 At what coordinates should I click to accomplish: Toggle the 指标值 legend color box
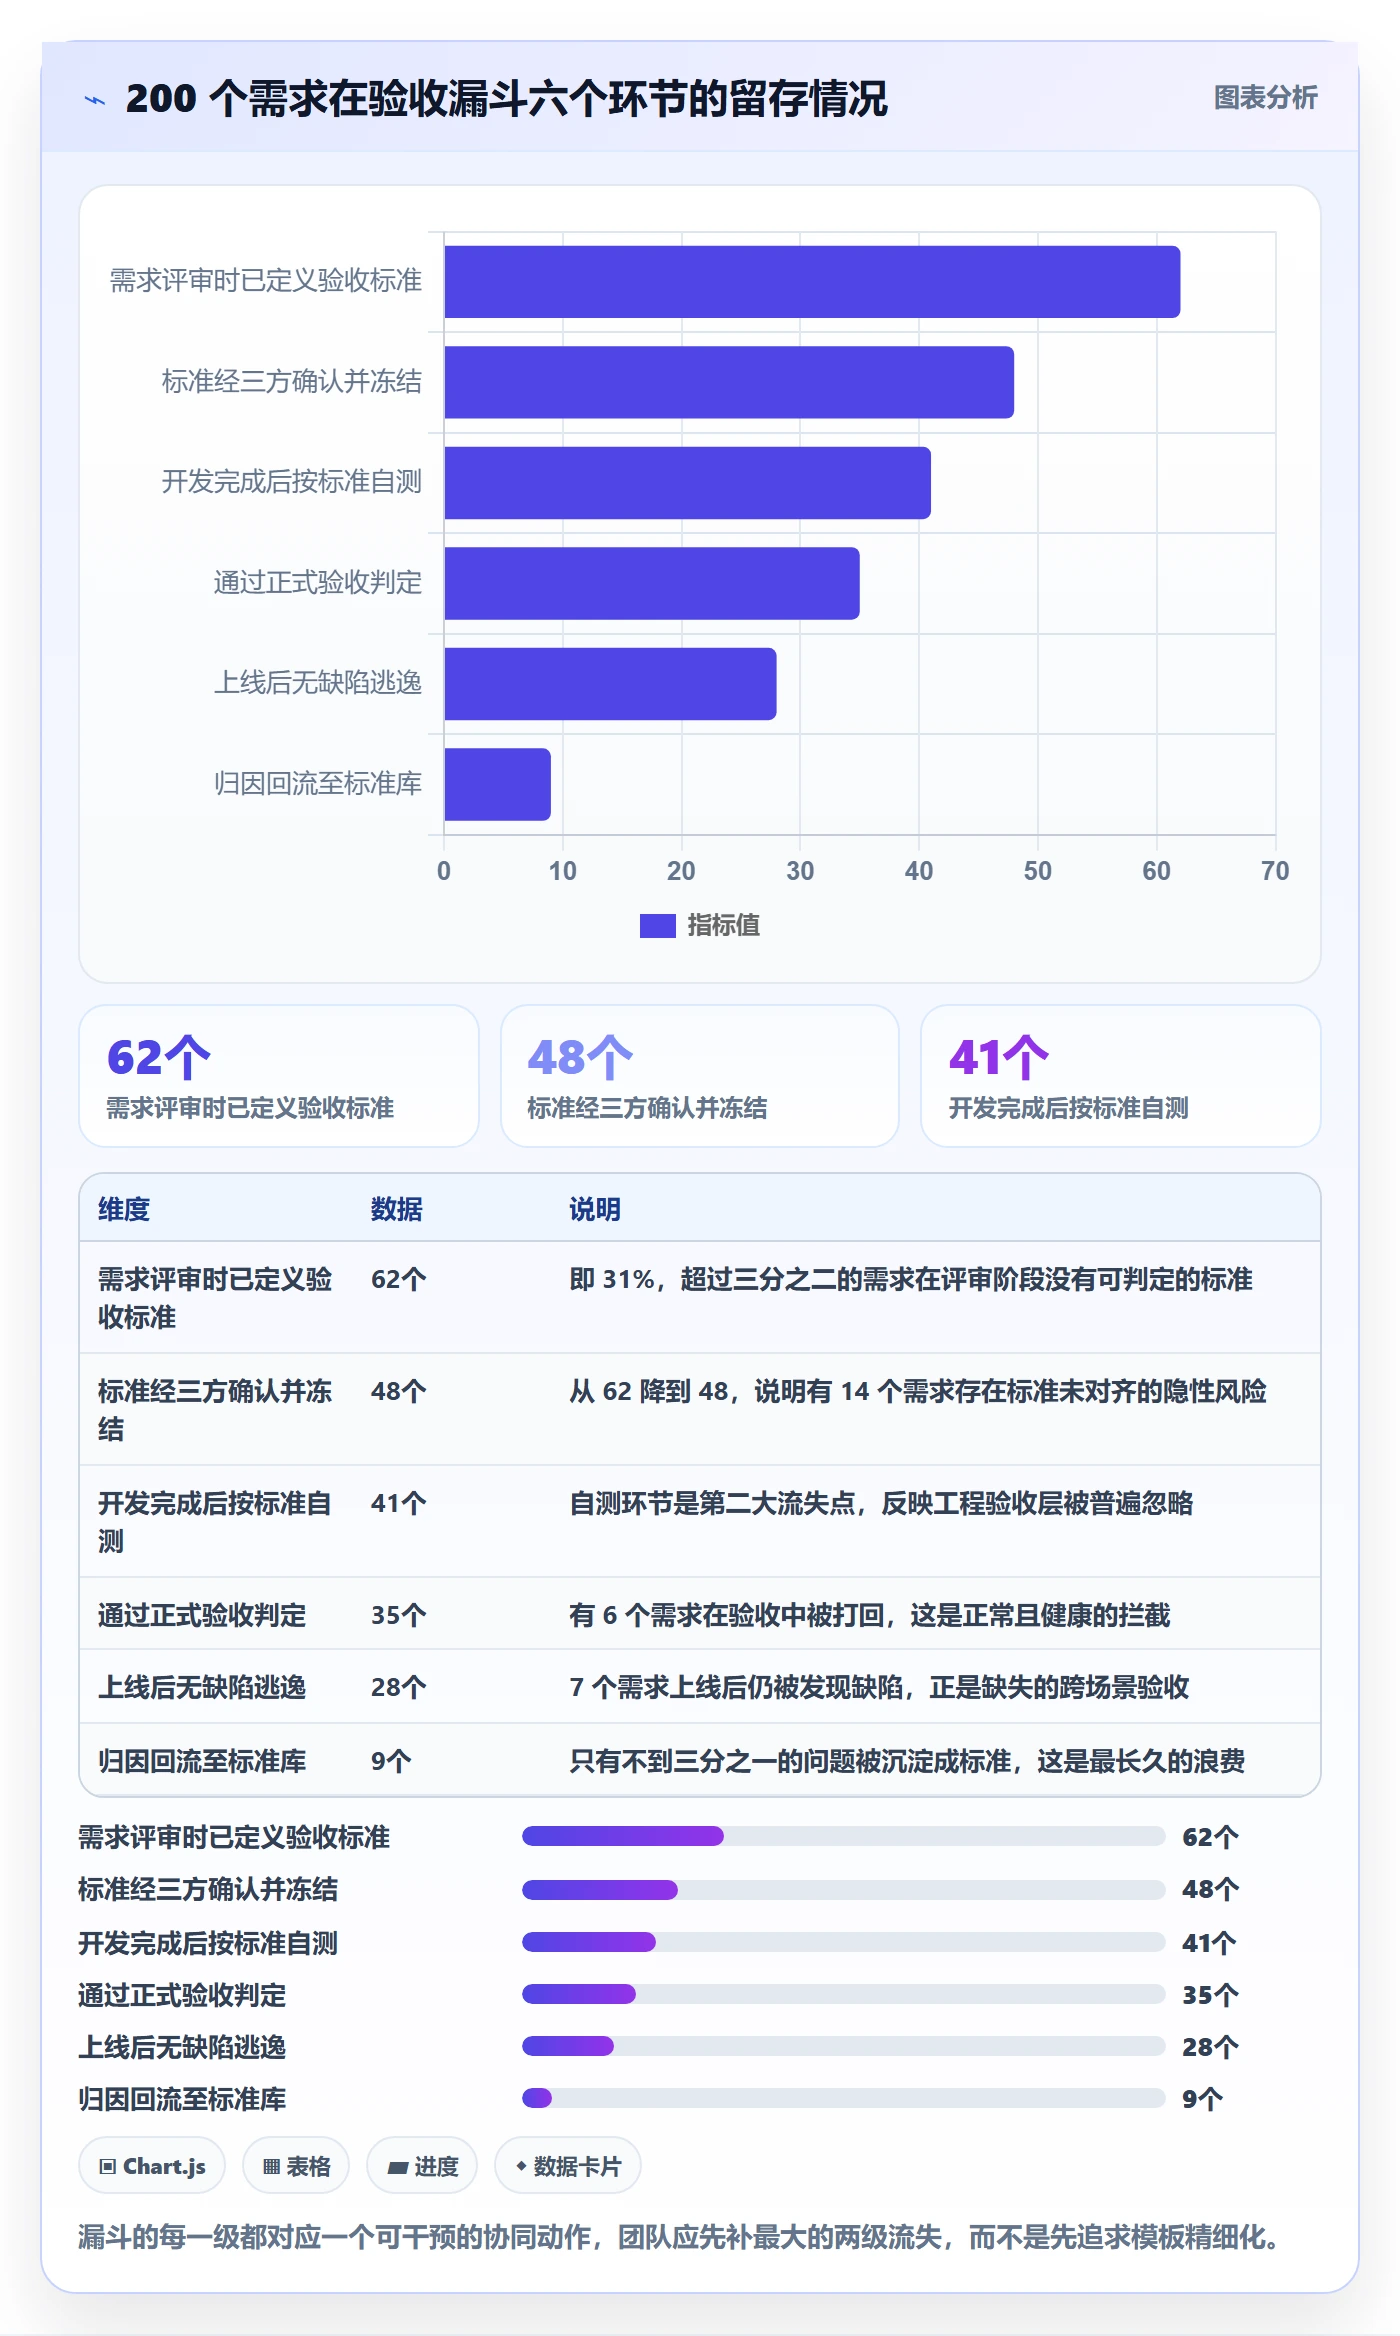point(657,926)
